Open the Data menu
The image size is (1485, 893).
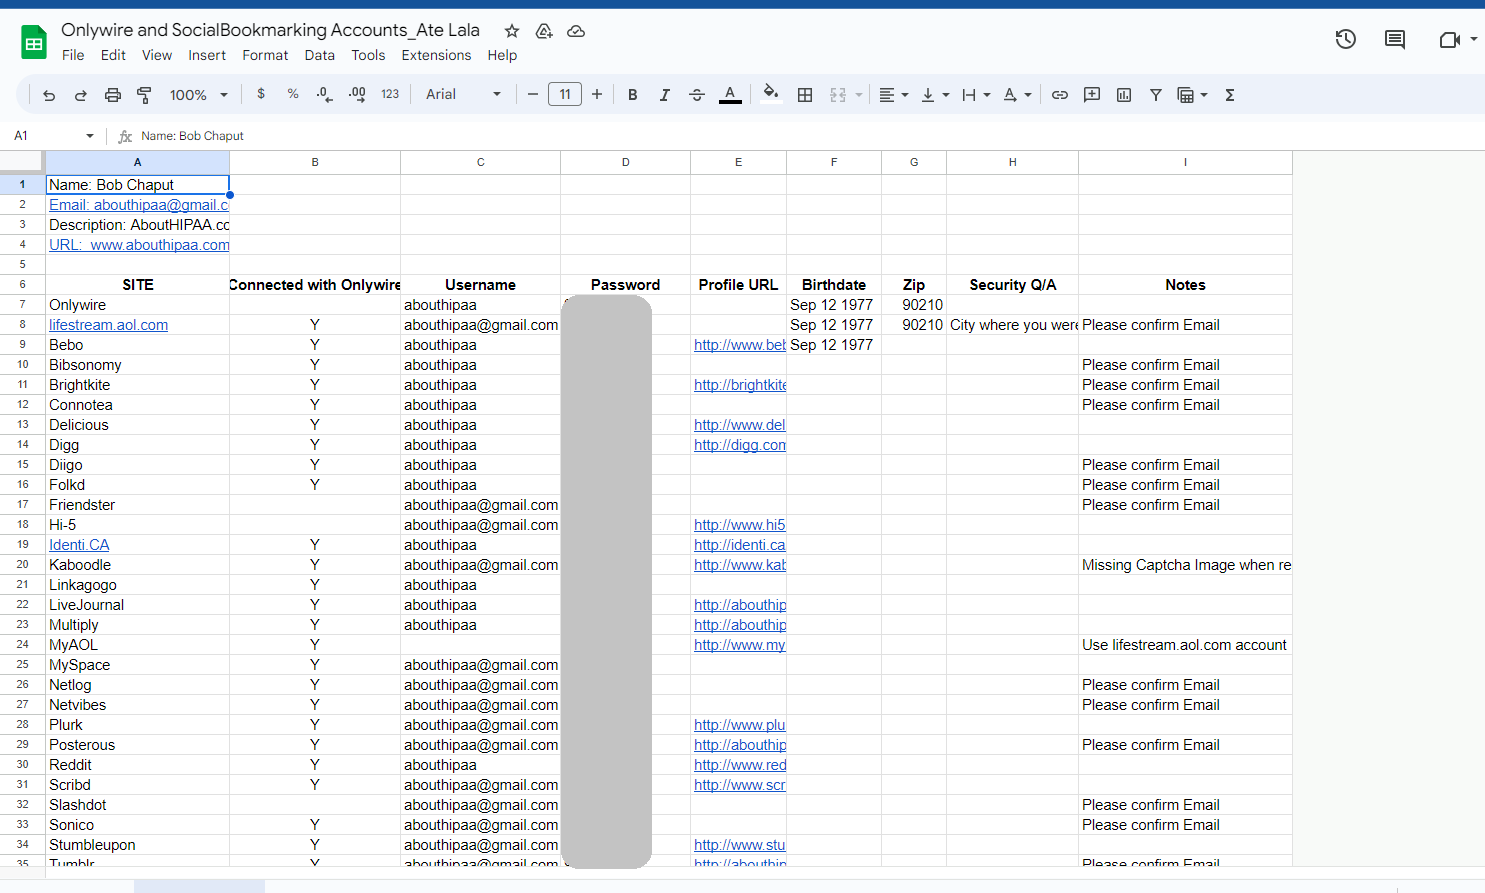coord(320,55)
